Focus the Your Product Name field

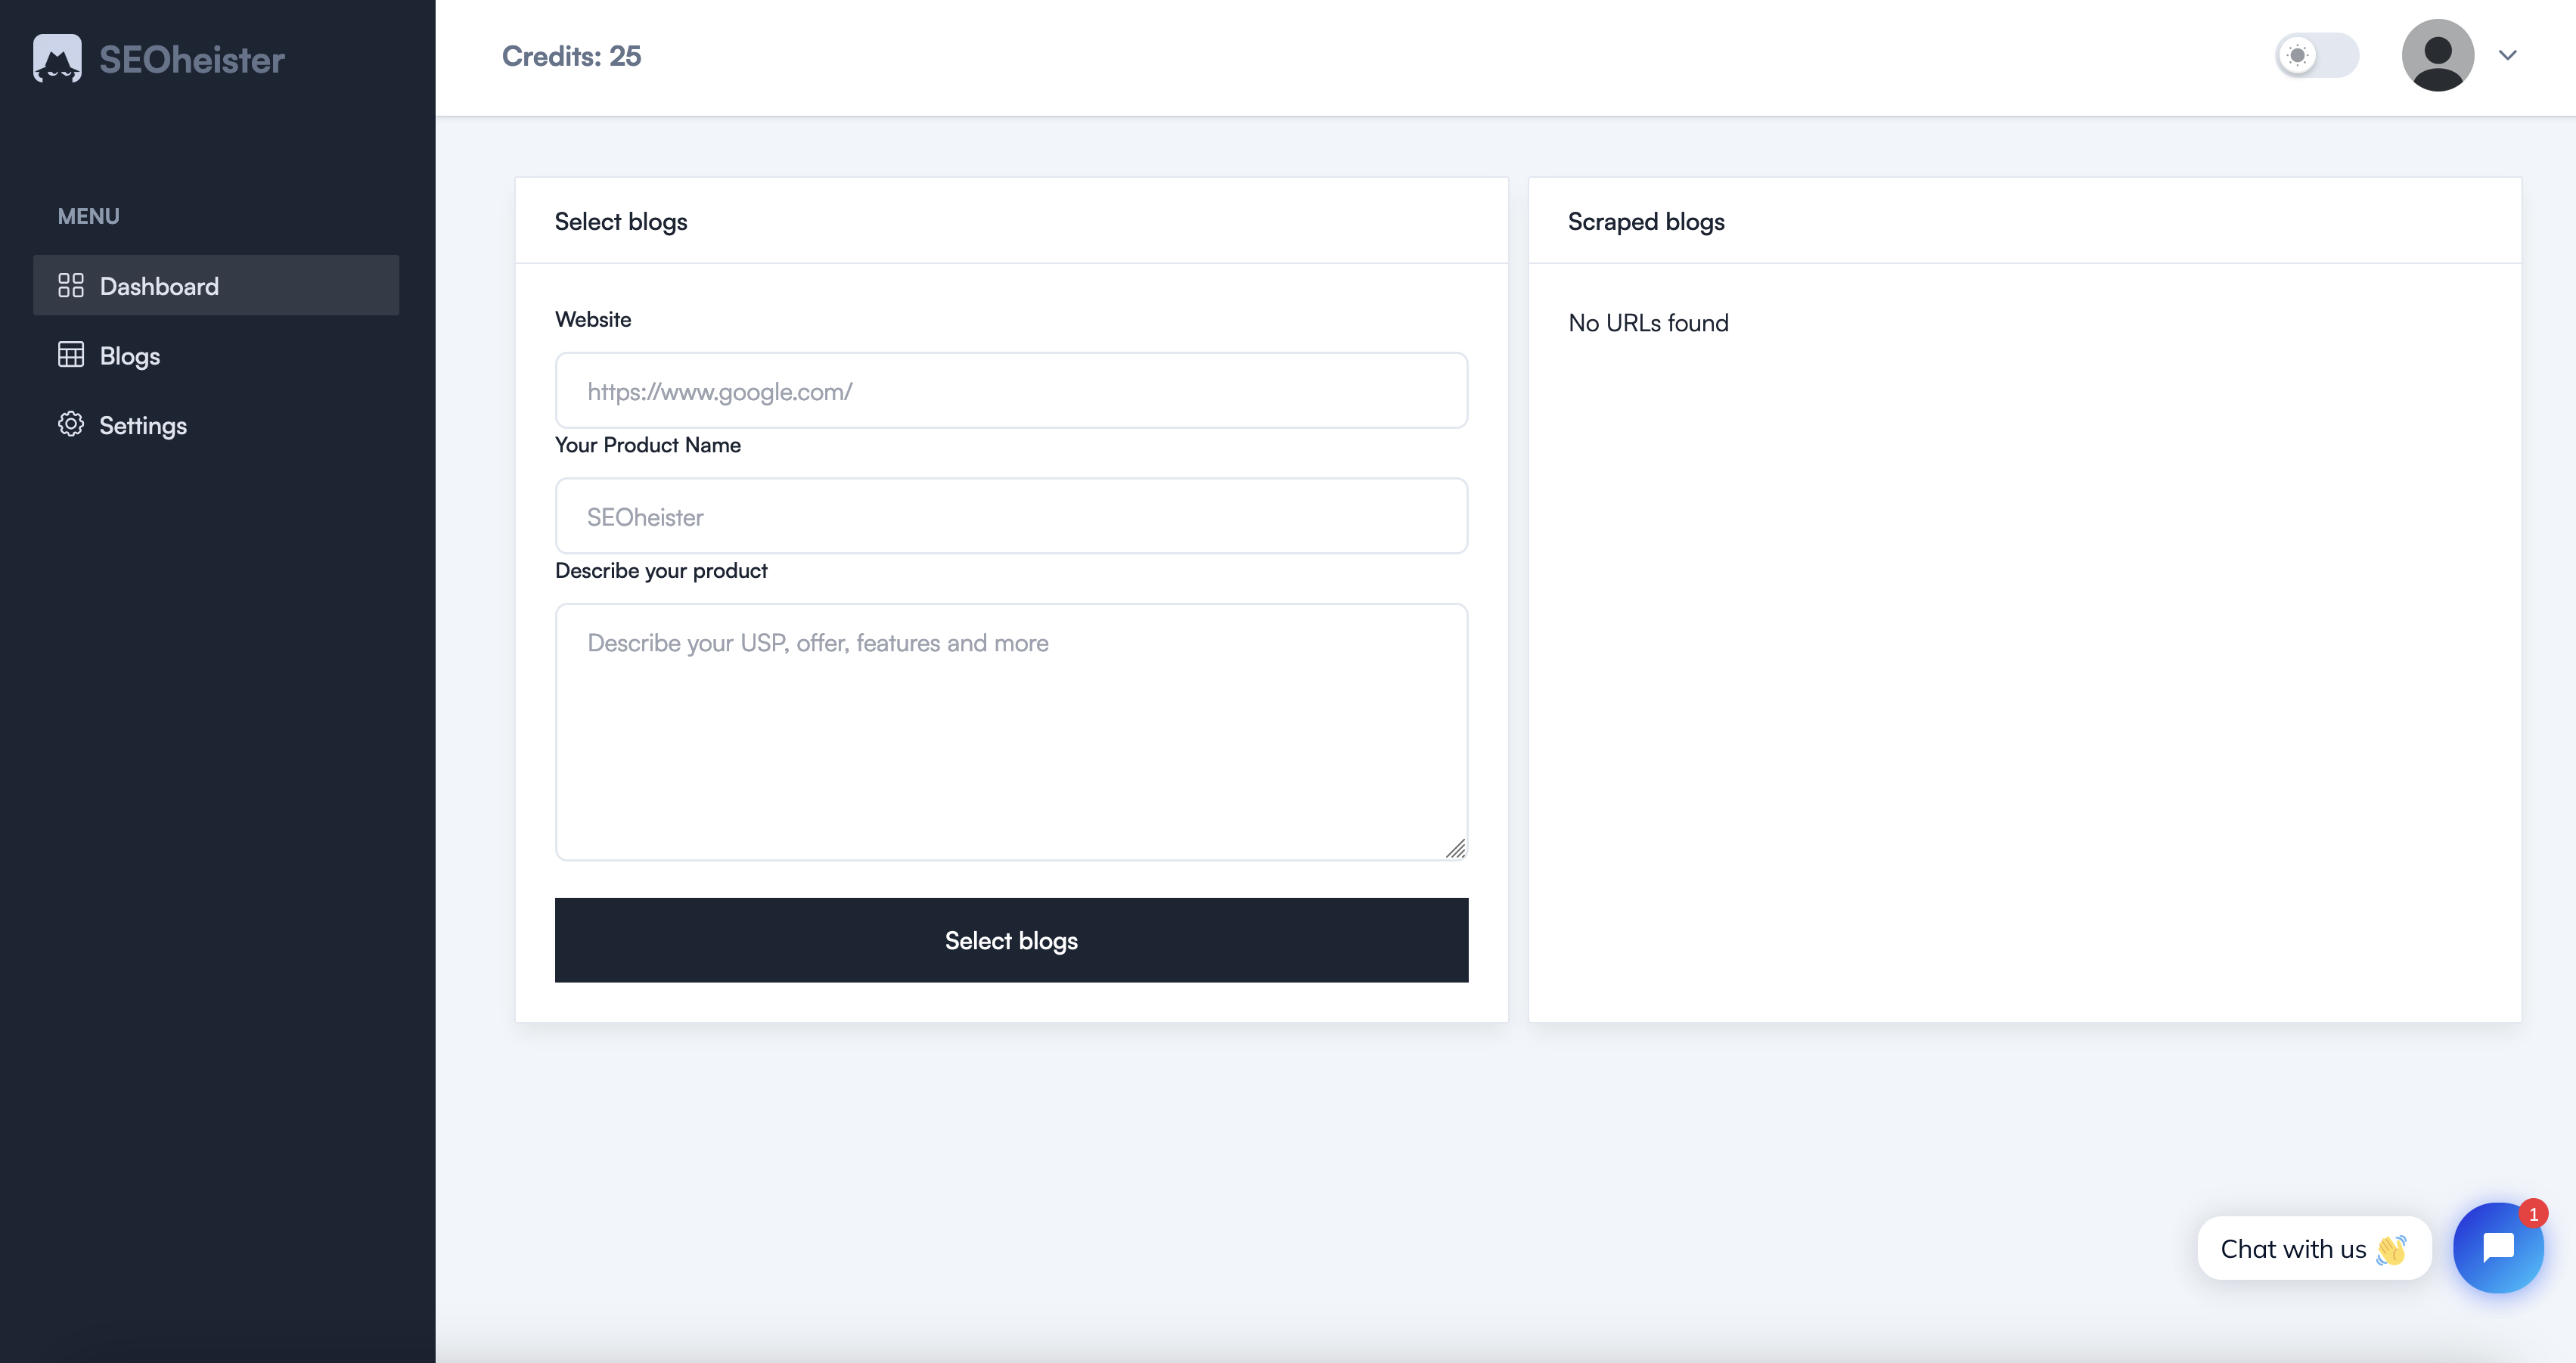tap(1011, 516)
